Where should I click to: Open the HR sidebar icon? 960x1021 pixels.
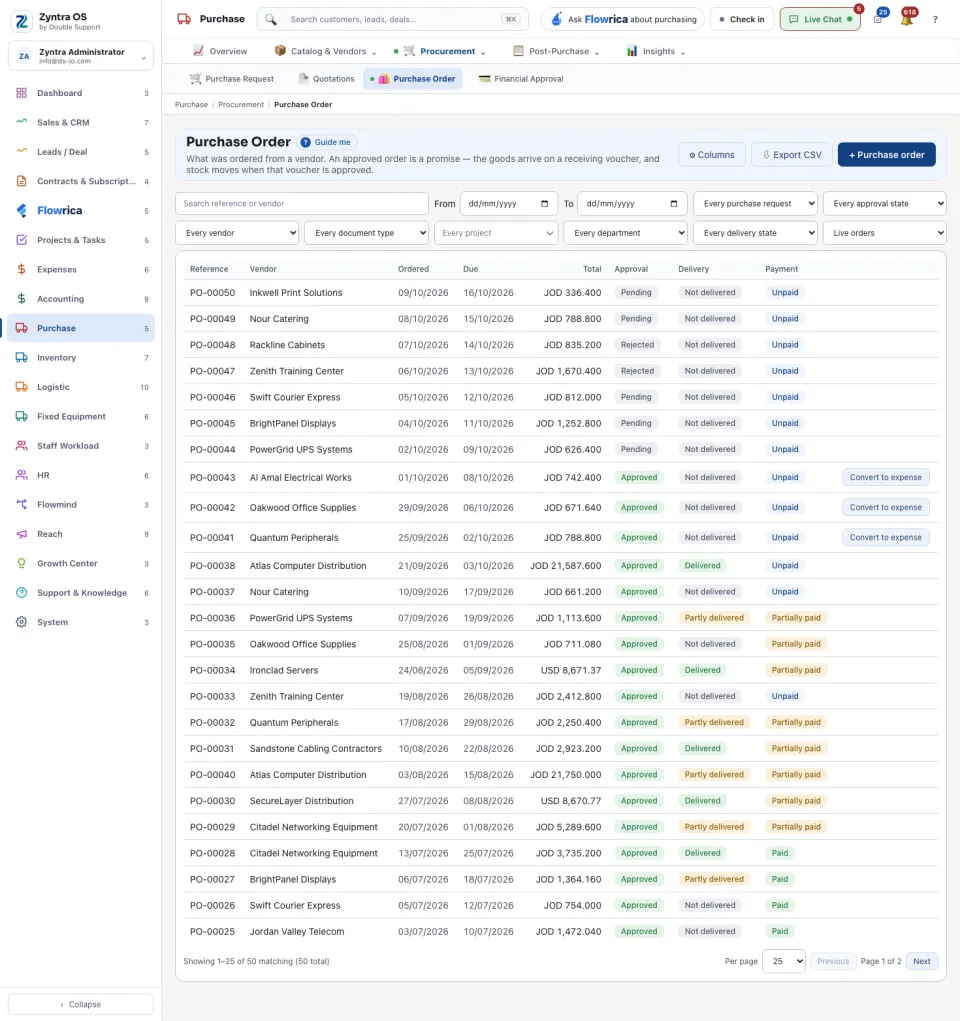pyautogui.click(x=21, y=475)
